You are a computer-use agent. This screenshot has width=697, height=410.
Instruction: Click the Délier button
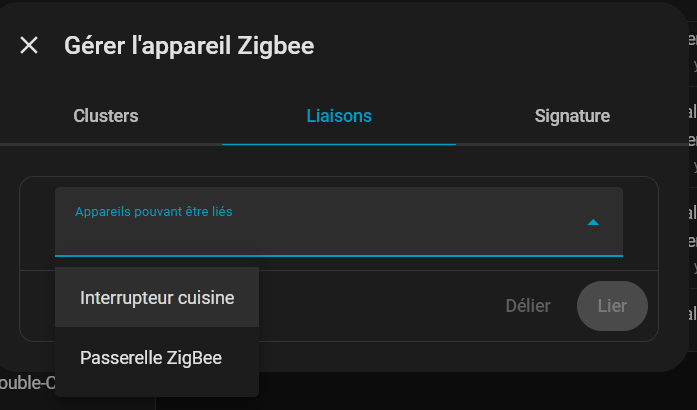click(x=528, y=306)
